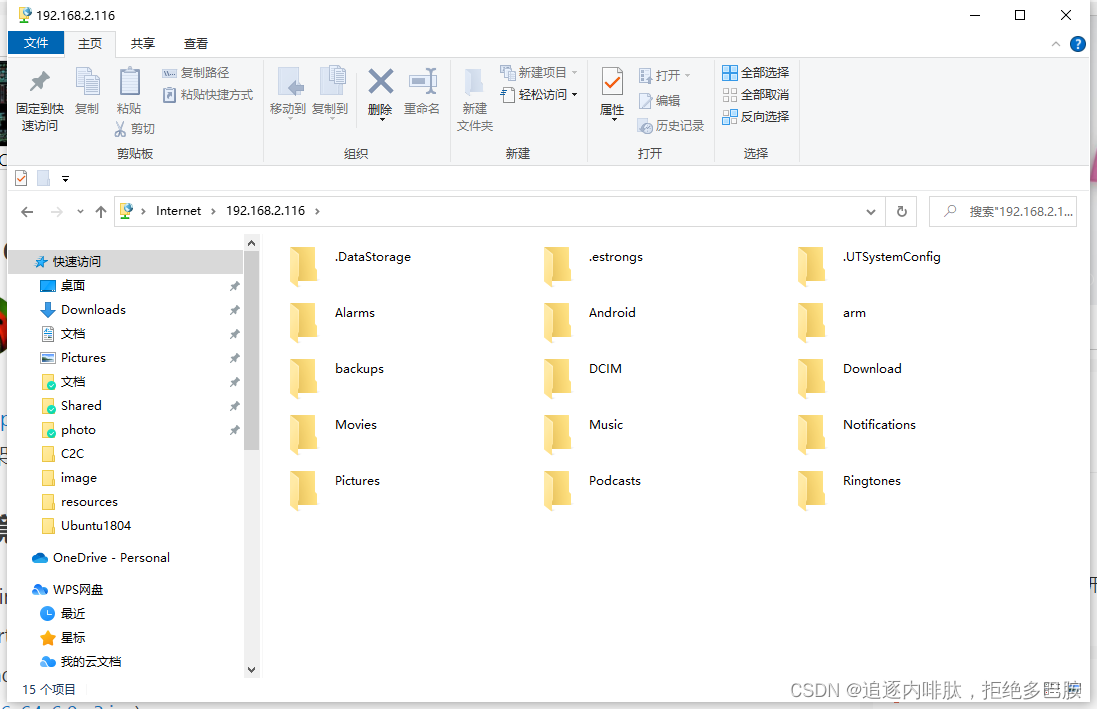Click the quick access Properties checkmark icon
Viewport: 1097px width, 709px height.
pyautogui.click(x=21, y=178)
